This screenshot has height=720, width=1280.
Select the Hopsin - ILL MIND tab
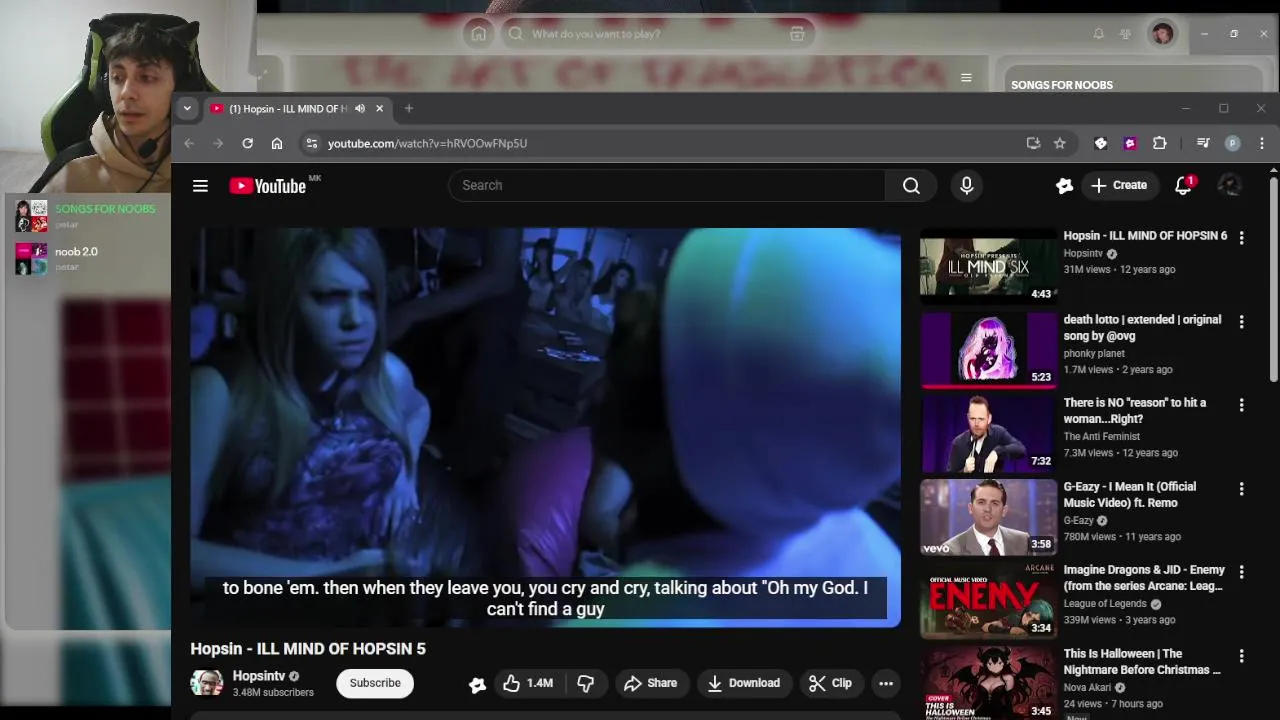[298, 108]
